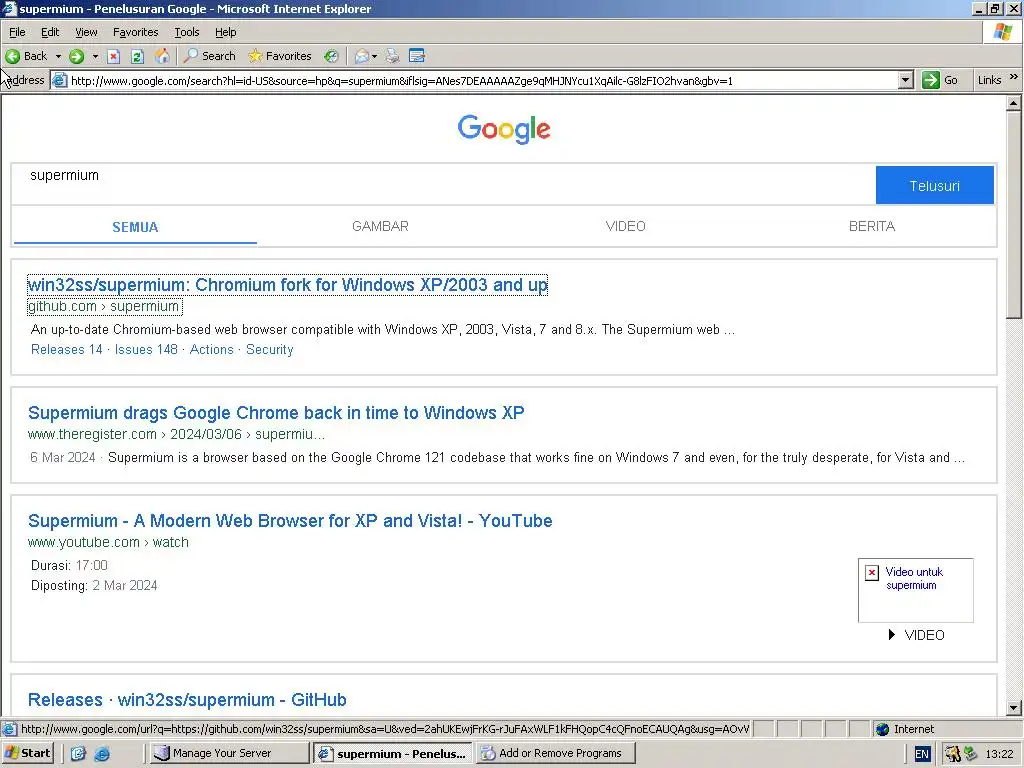Click the security keys tray icon
The image size is (1024, 768).
pos(952,754)
